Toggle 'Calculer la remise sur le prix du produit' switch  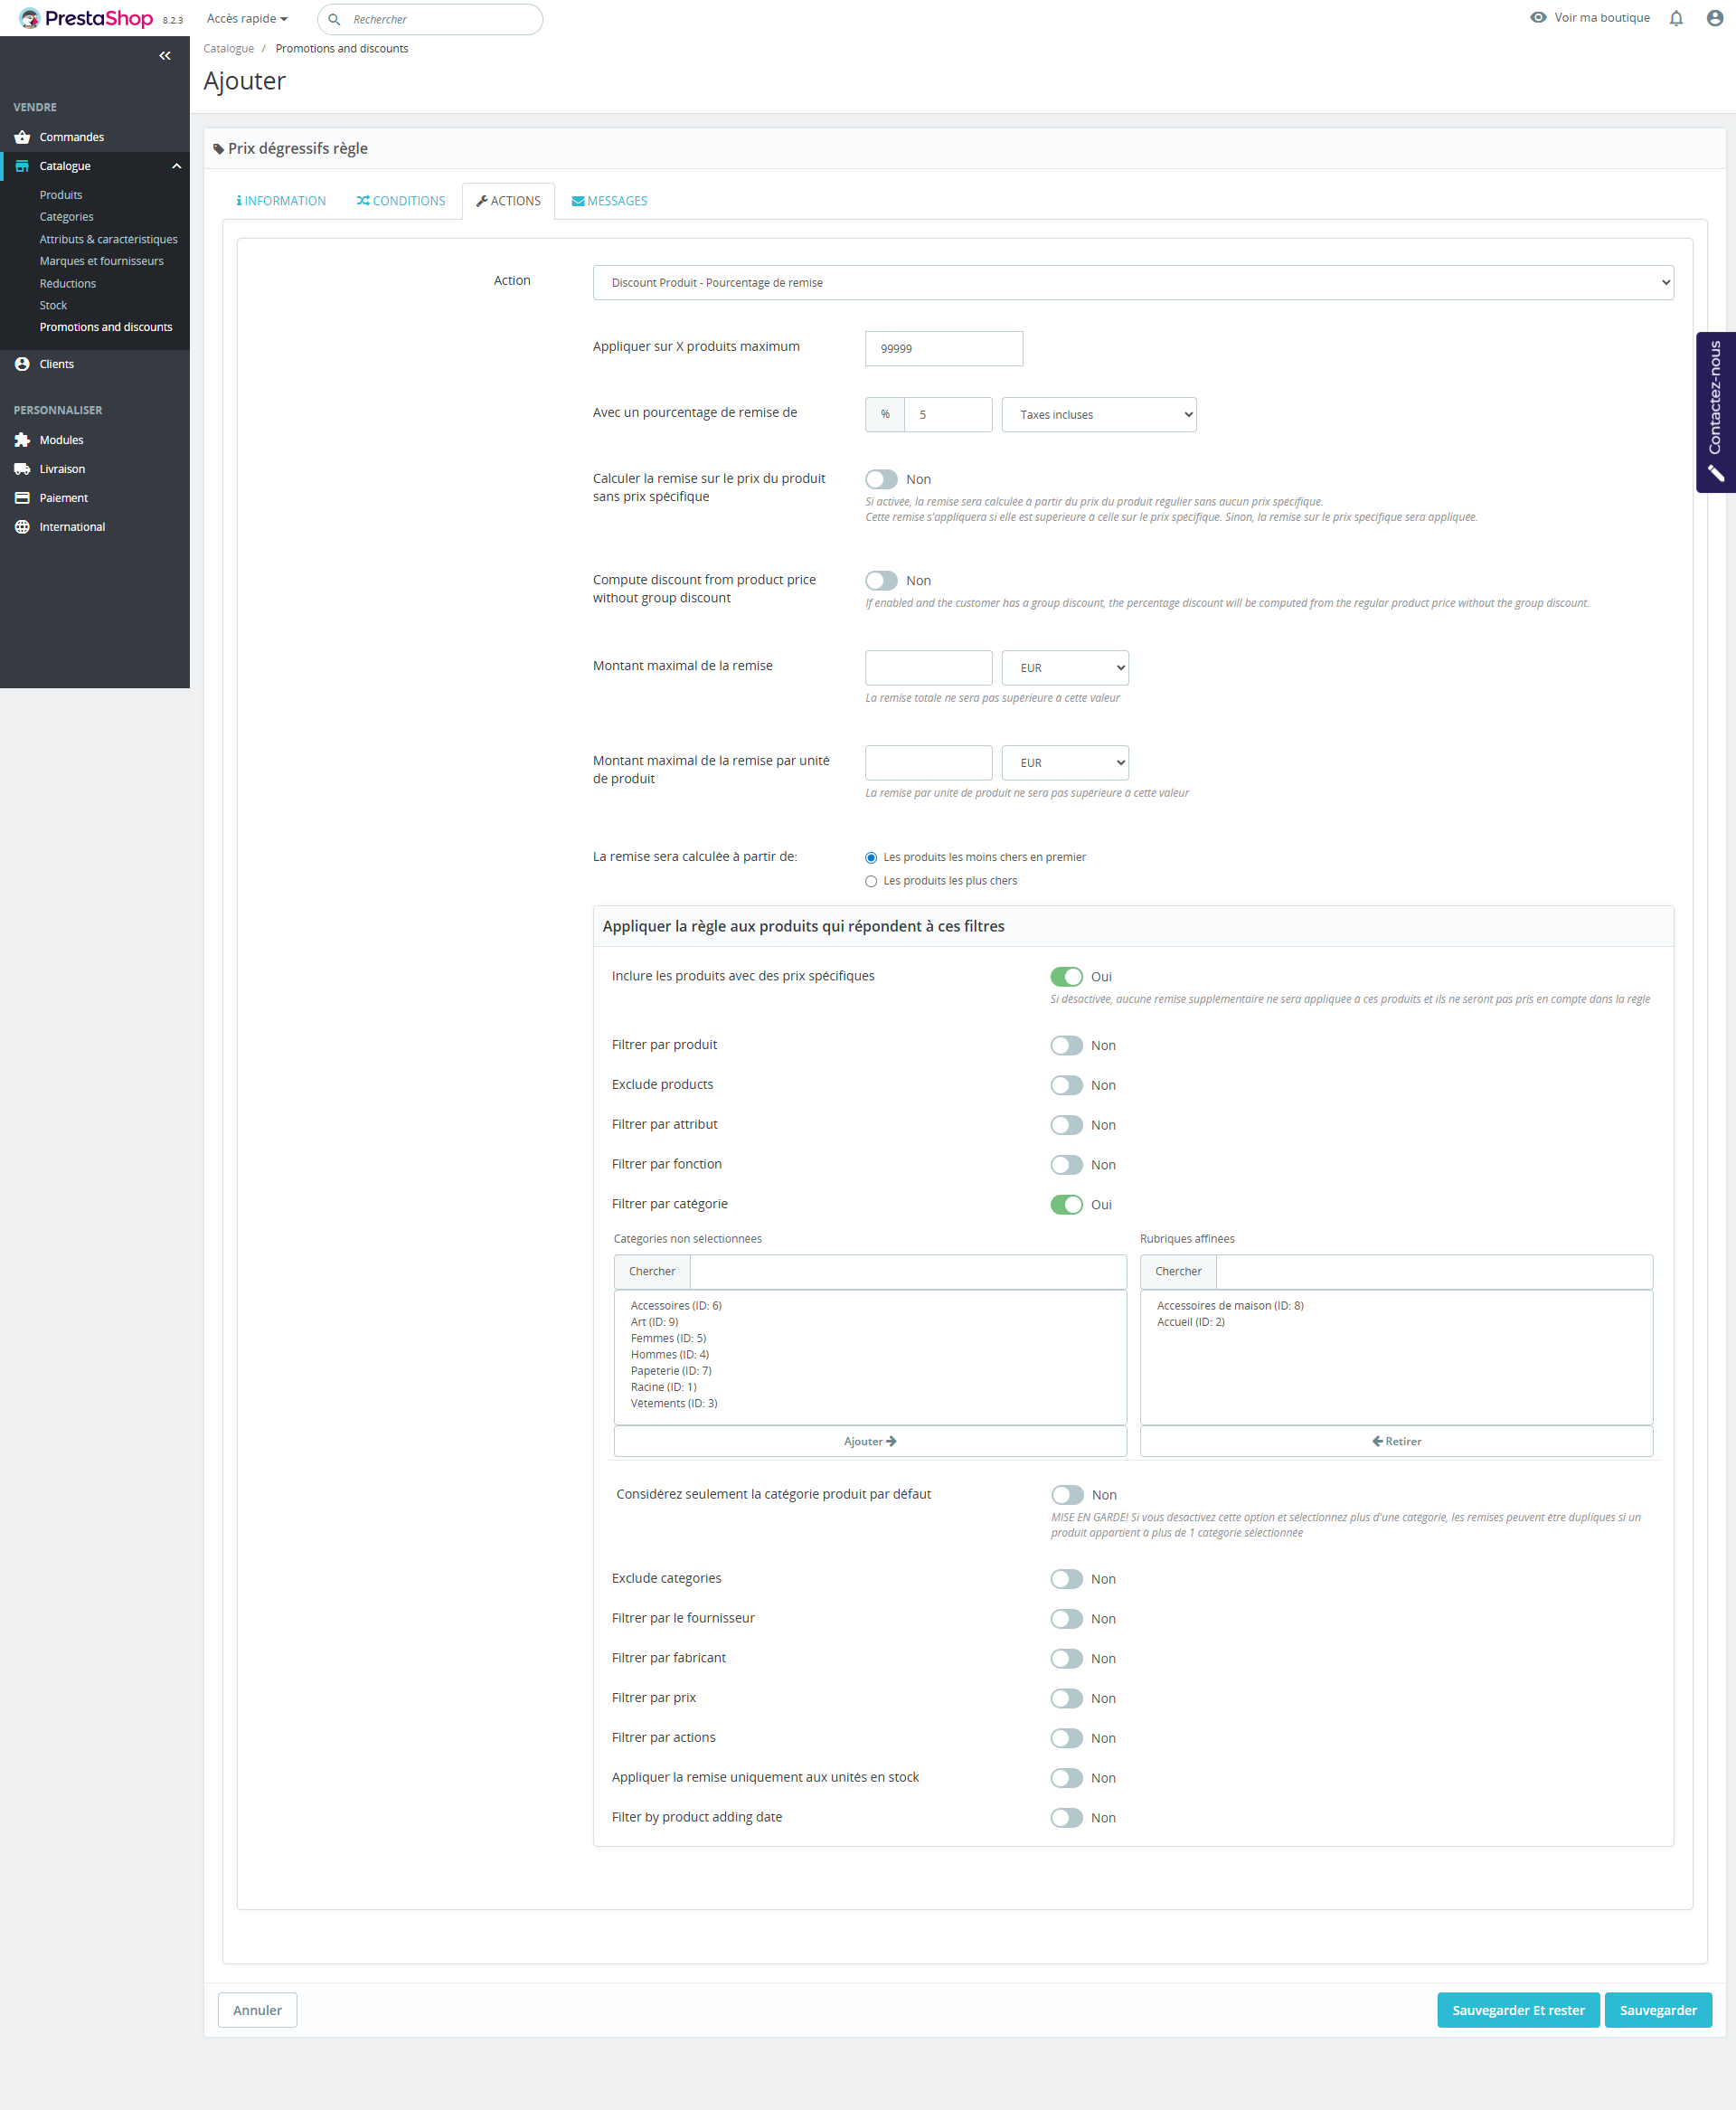point(881,479)
